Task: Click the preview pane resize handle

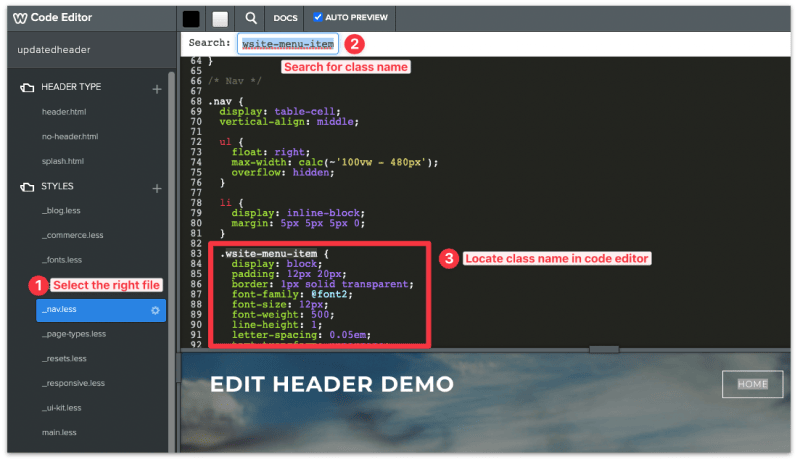Action: [605, 349]
